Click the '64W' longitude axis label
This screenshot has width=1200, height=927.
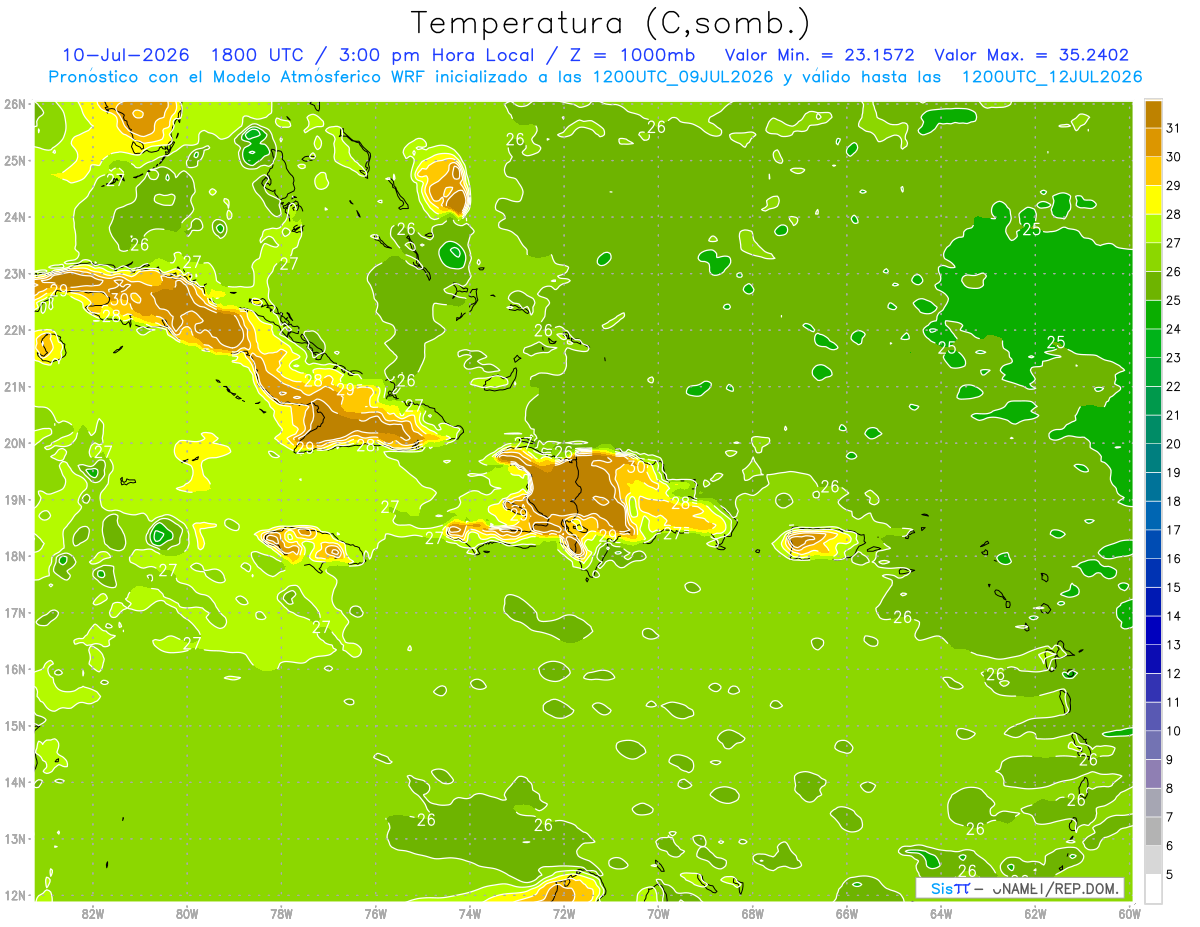941,912
